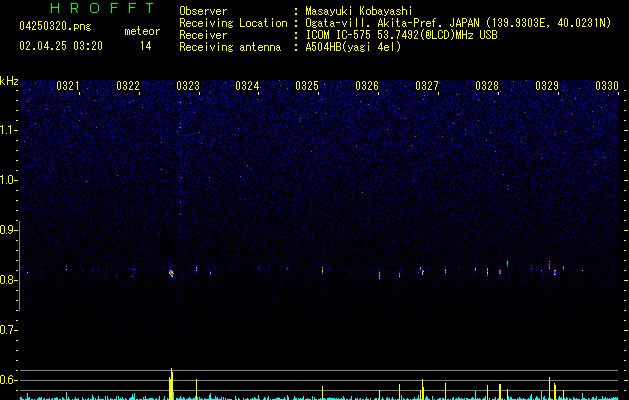Click the meteor label
Viewport: 629px width, 400px height.
[142, 31]
